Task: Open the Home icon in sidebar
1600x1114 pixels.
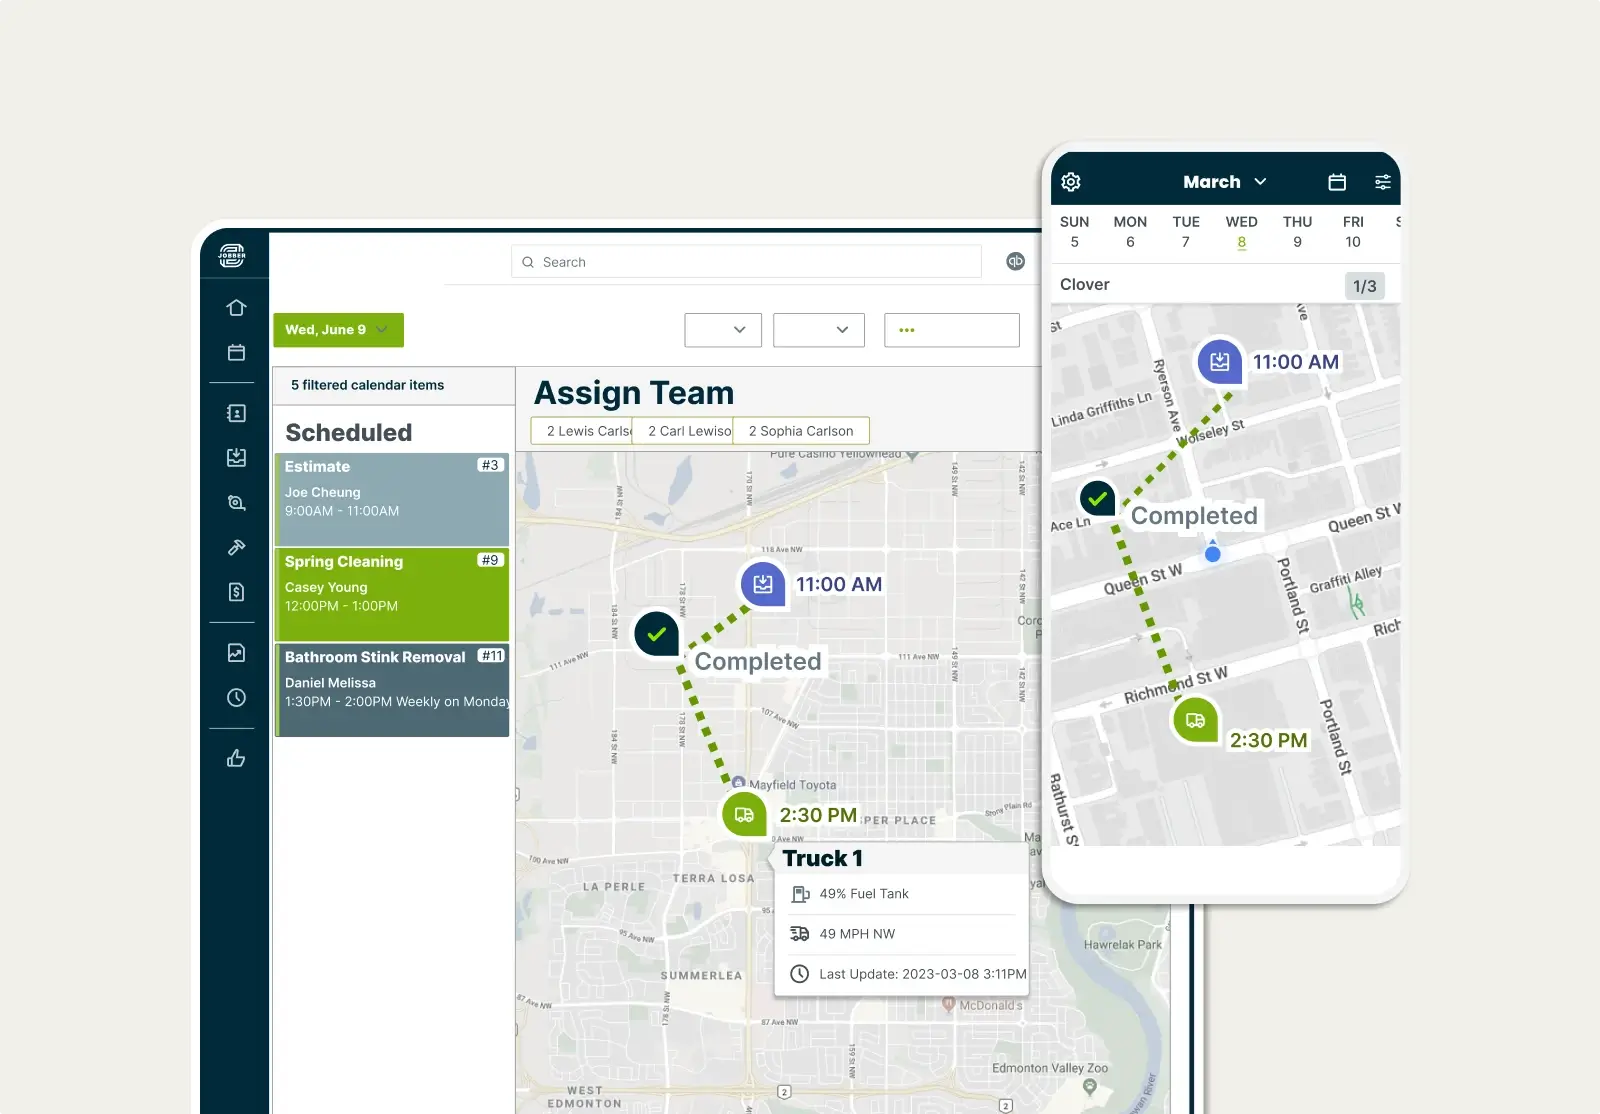Action: pyautogui.click(x=236, y=308)
